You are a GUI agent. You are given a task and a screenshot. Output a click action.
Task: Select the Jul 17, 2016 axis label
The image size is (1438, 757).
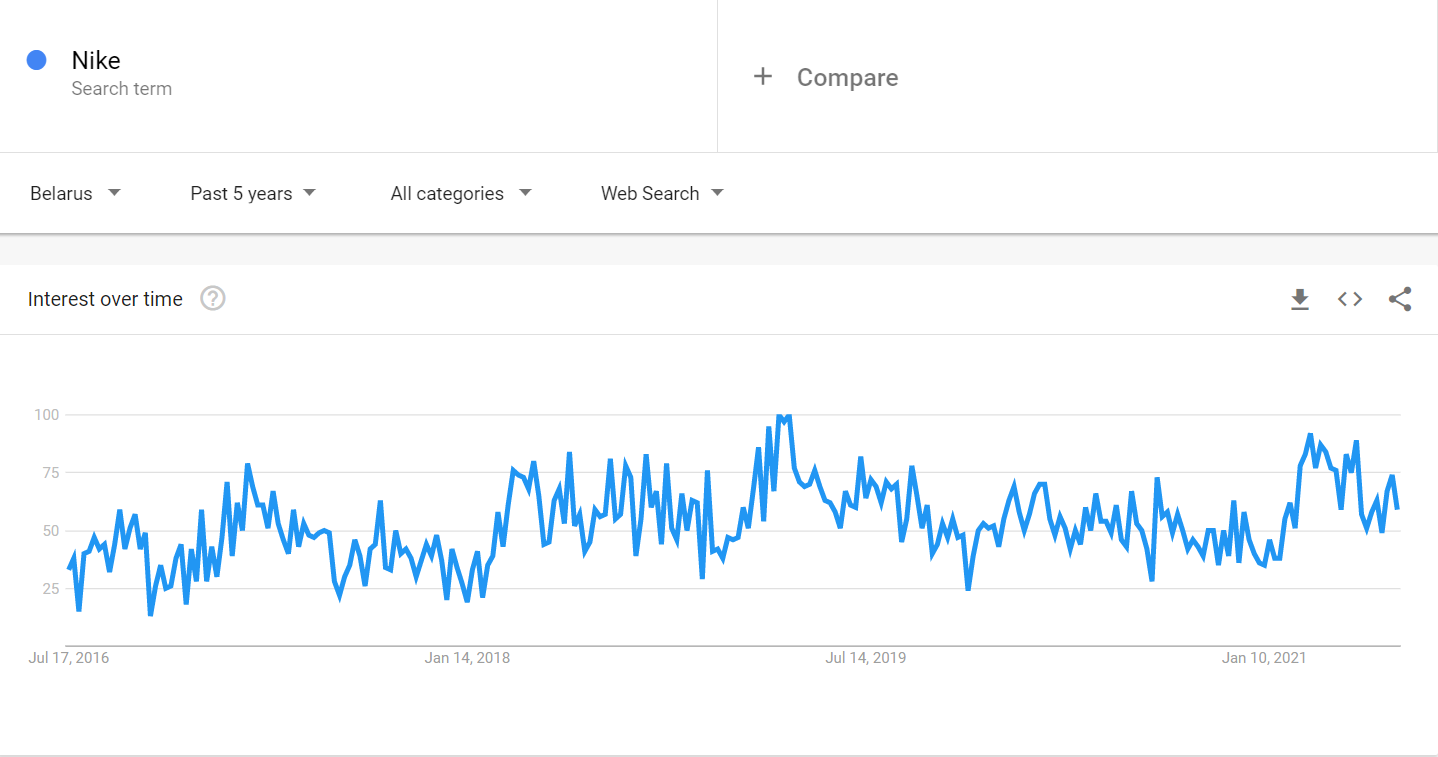[x=69, y=658]
